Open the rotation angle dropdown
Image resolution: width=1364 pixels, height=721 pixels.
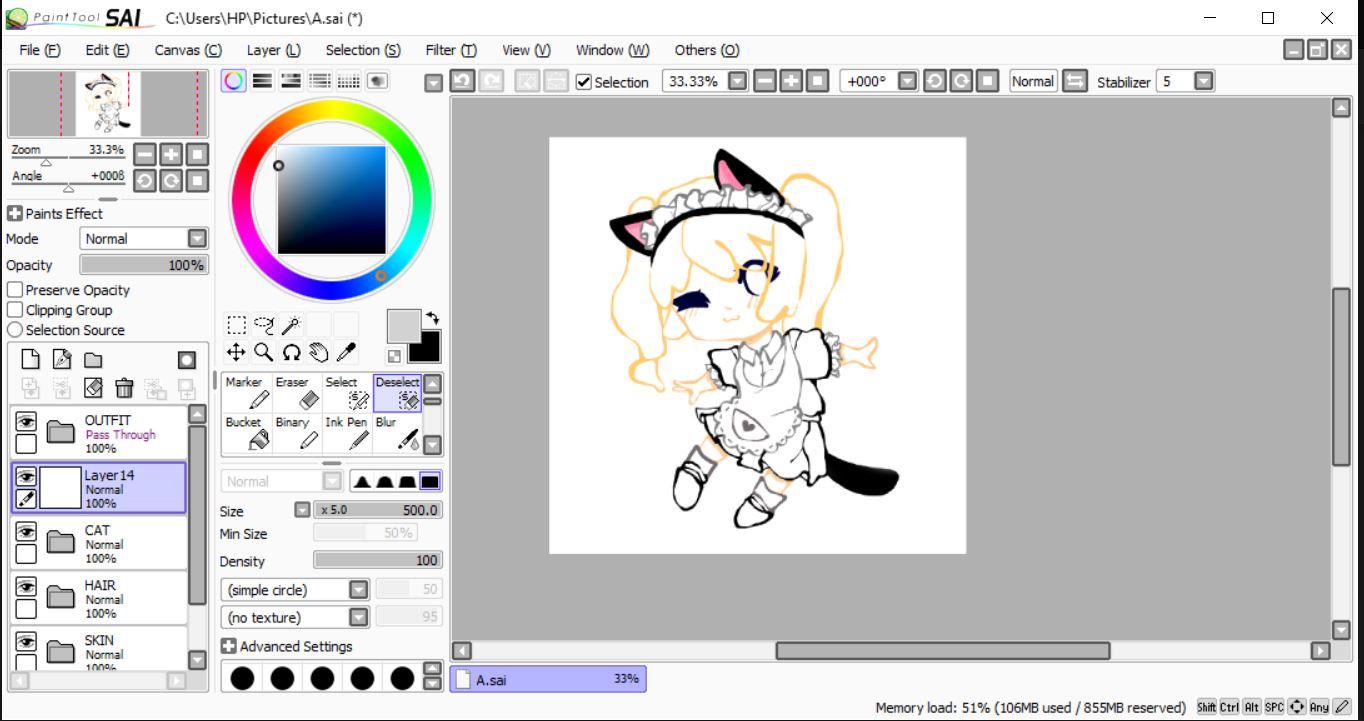click(x=907, y=82)
